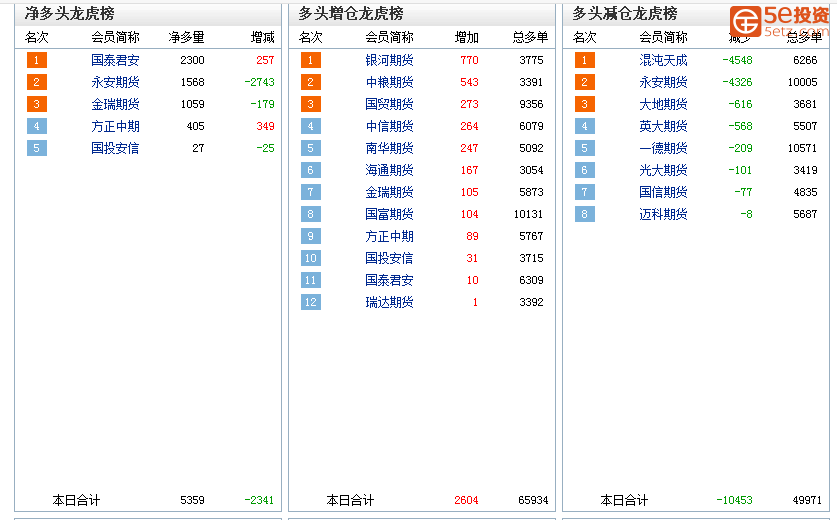Click the 净多头龙虎榜 panel title
Screen dimensions: 837x520
point(69,13)
